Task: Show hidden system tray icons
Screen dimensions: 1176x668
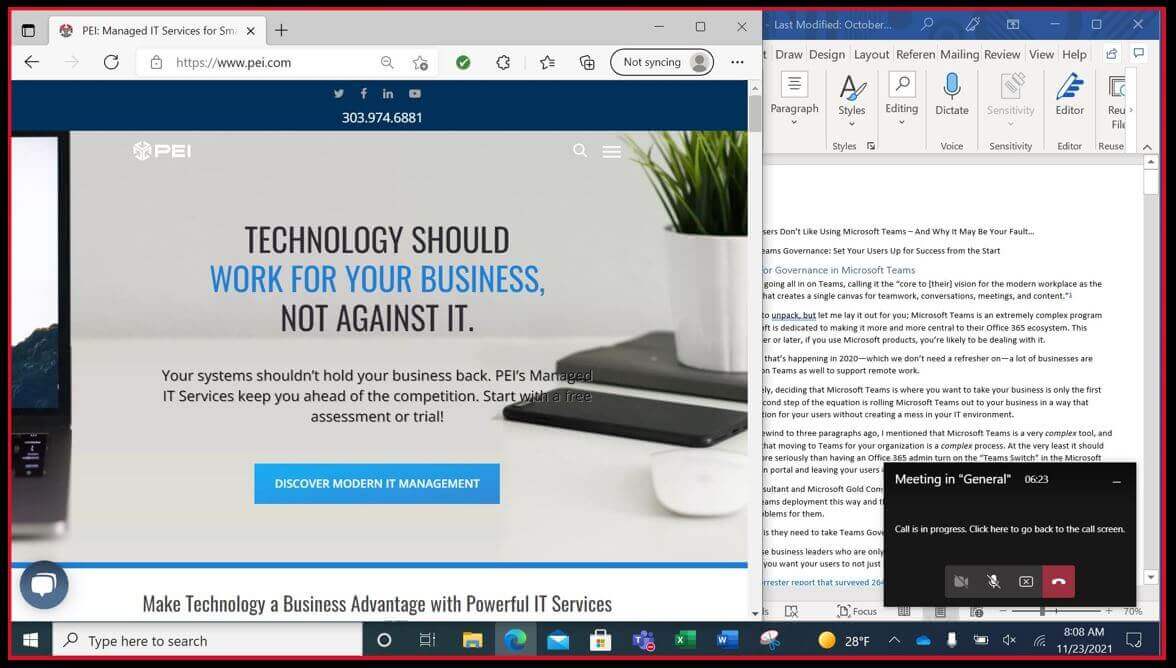Action: 895,640
